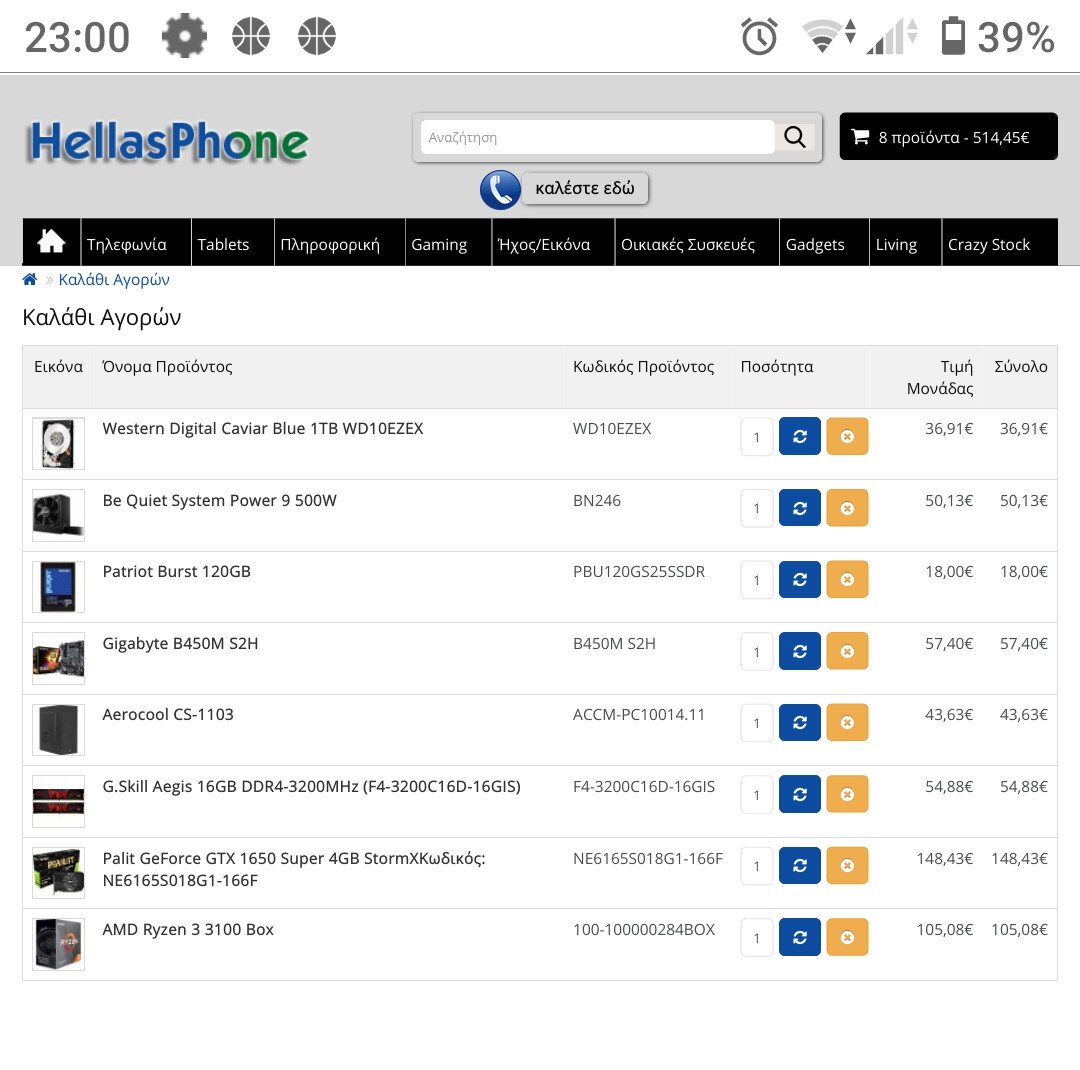
Task: Click the Καλάθι Αγορών breadcrumb link
Action: 114,279
